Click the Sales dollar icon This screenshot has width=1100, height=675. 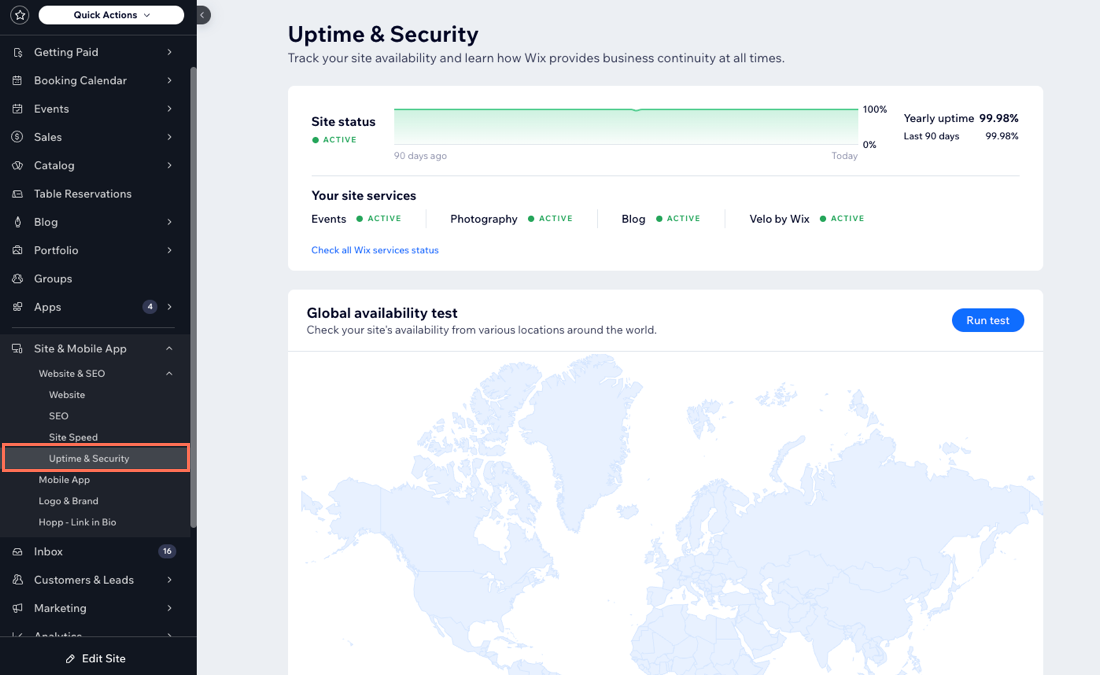click(18, 138)
